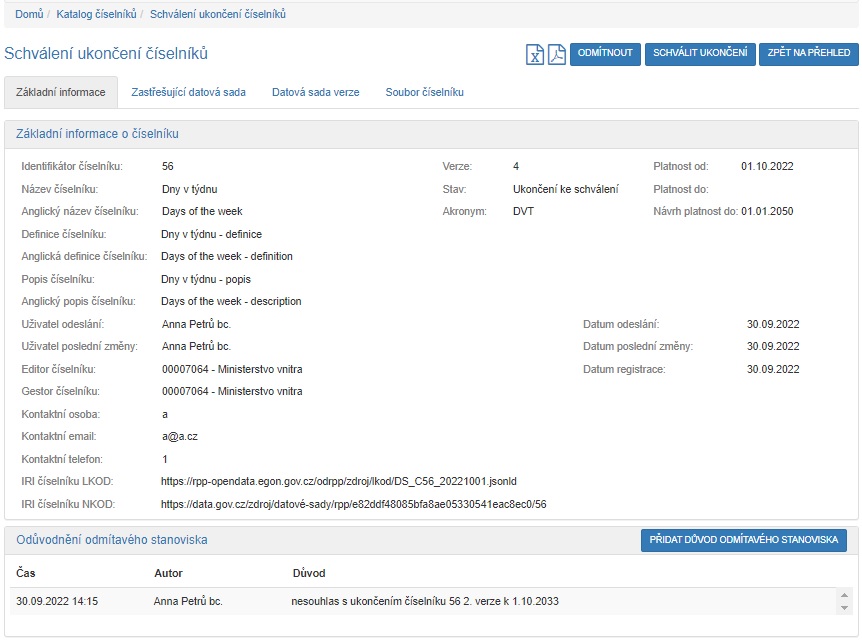Approve with Schválit ukončení button
Image resolution: width=862 pixels, height=640 pixels.
pos(699,53)
